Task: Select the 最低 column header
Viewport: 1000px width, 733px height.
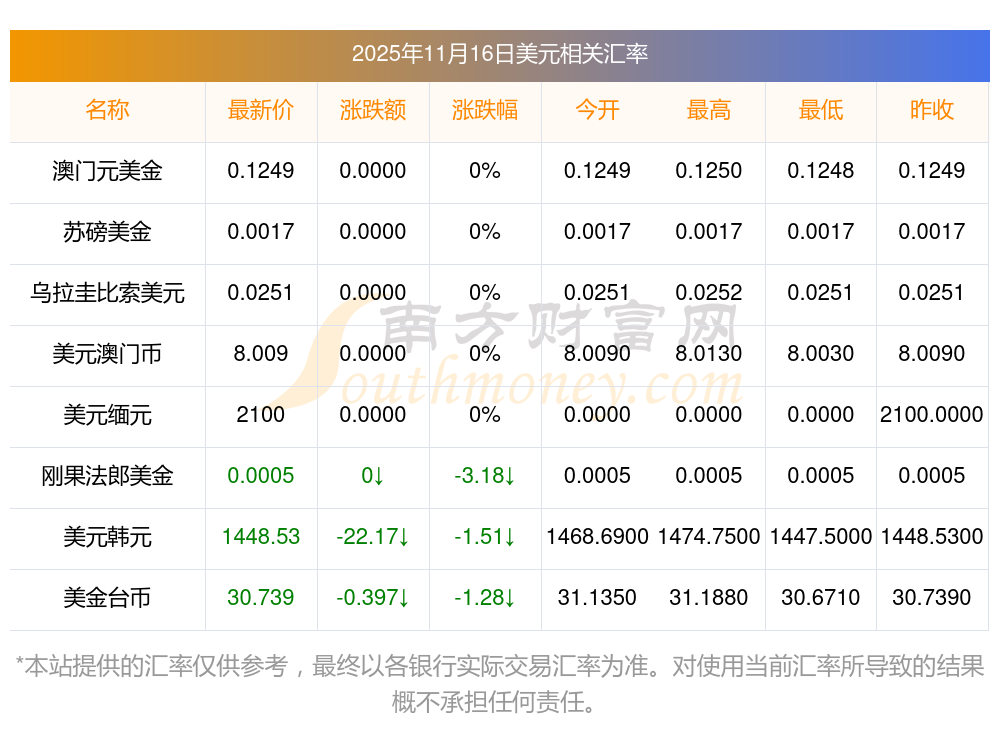Action: coord(820,110)
